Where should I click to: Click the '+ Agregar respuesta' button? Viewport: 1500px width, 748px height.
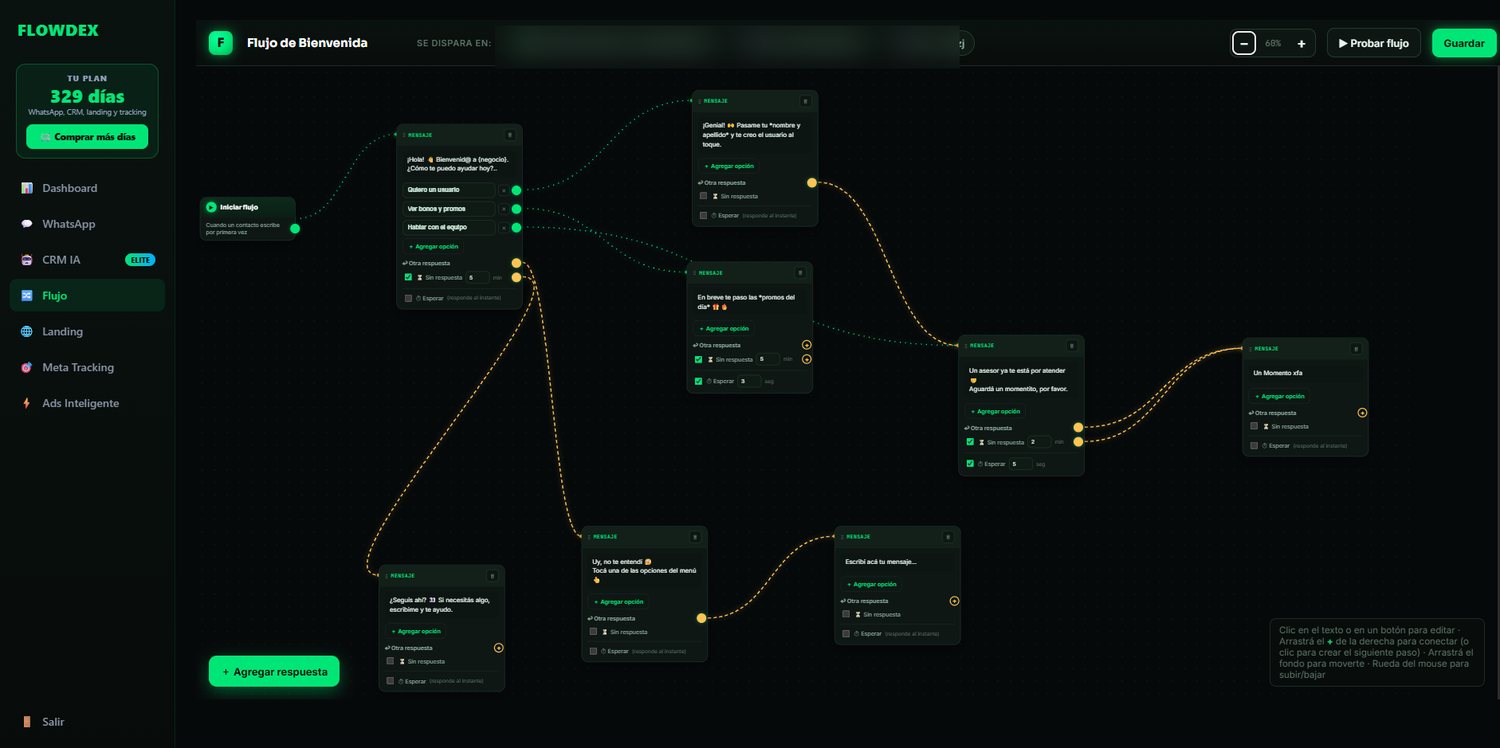tap(274, 672)
